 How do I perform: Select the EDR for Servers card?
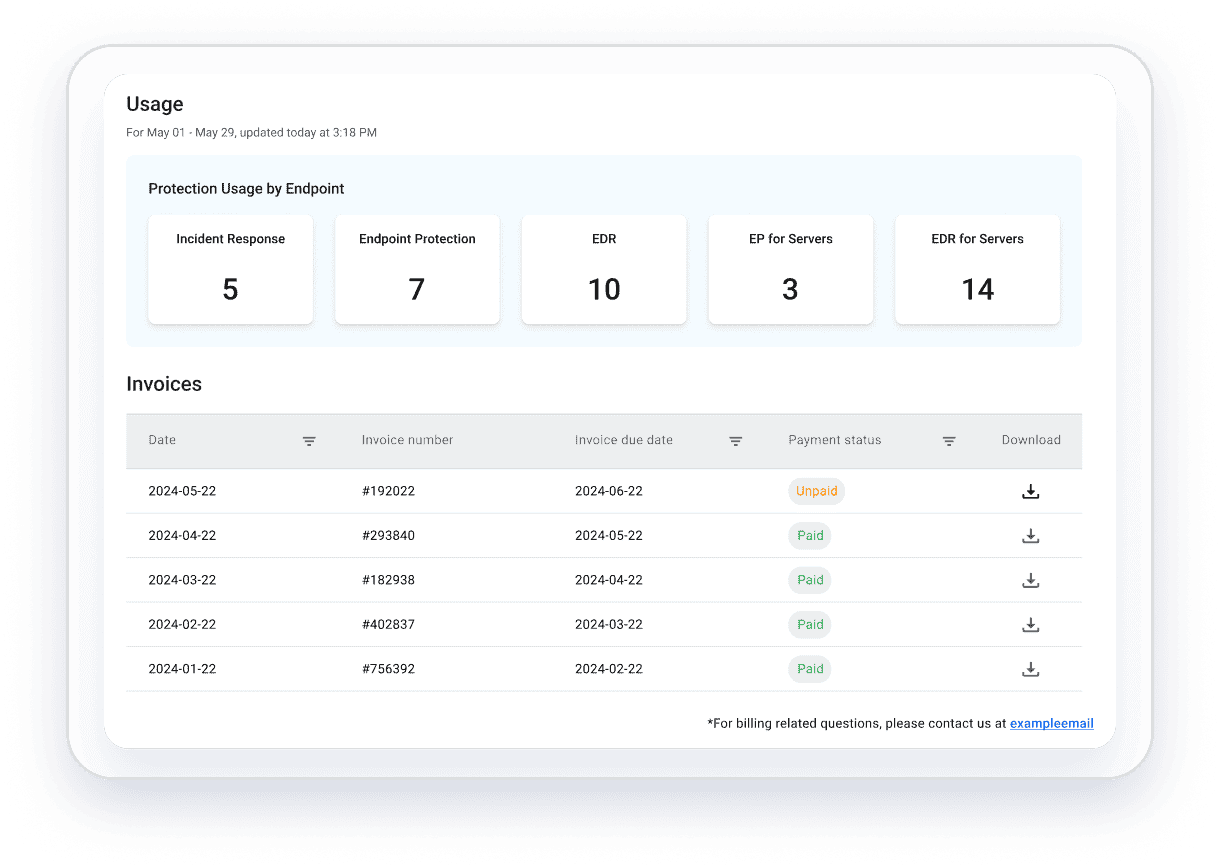pos(977,269)
